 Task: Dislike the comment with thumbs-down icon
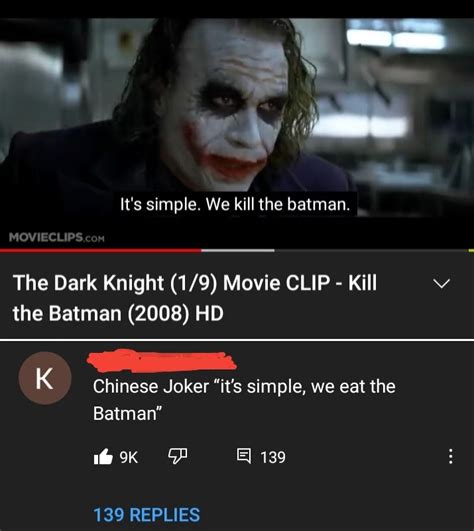[x=178, y=456]
